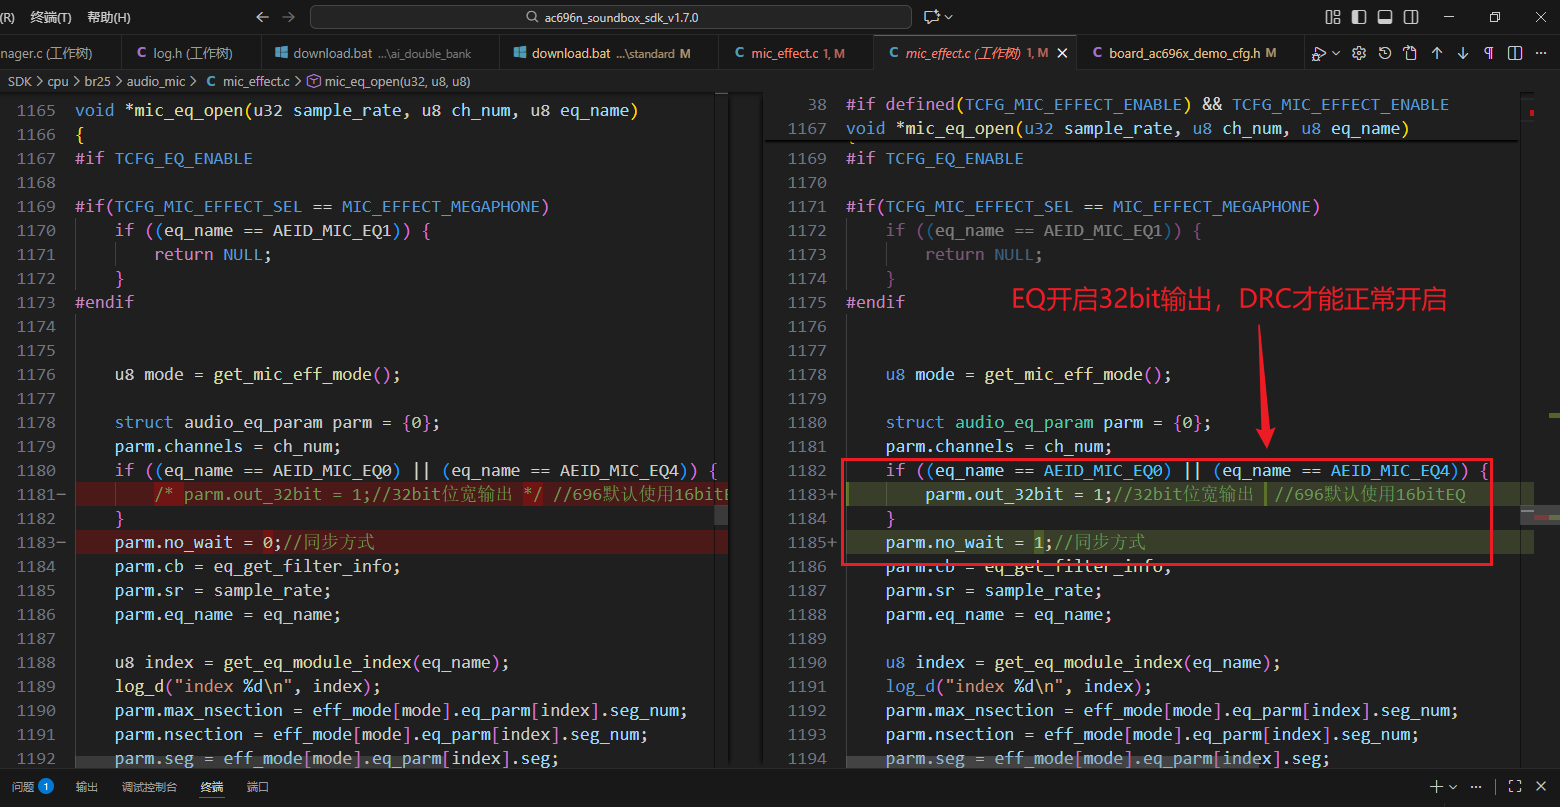This screenshot has width=1560, height=807.
Task: Expand the cpu breadcrumb folder
Action: [x=58, y=81]
